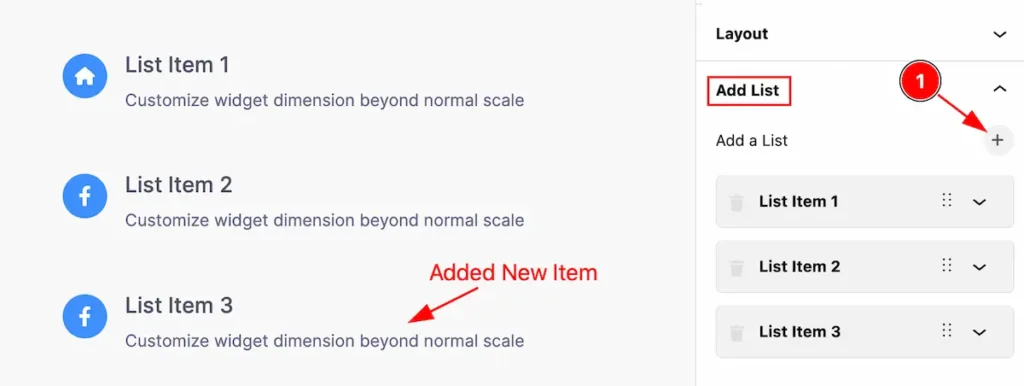Click drag handle dots of List Item 3
The height and width of the screenshot is (386, 1024).
[x=947, y=331]
